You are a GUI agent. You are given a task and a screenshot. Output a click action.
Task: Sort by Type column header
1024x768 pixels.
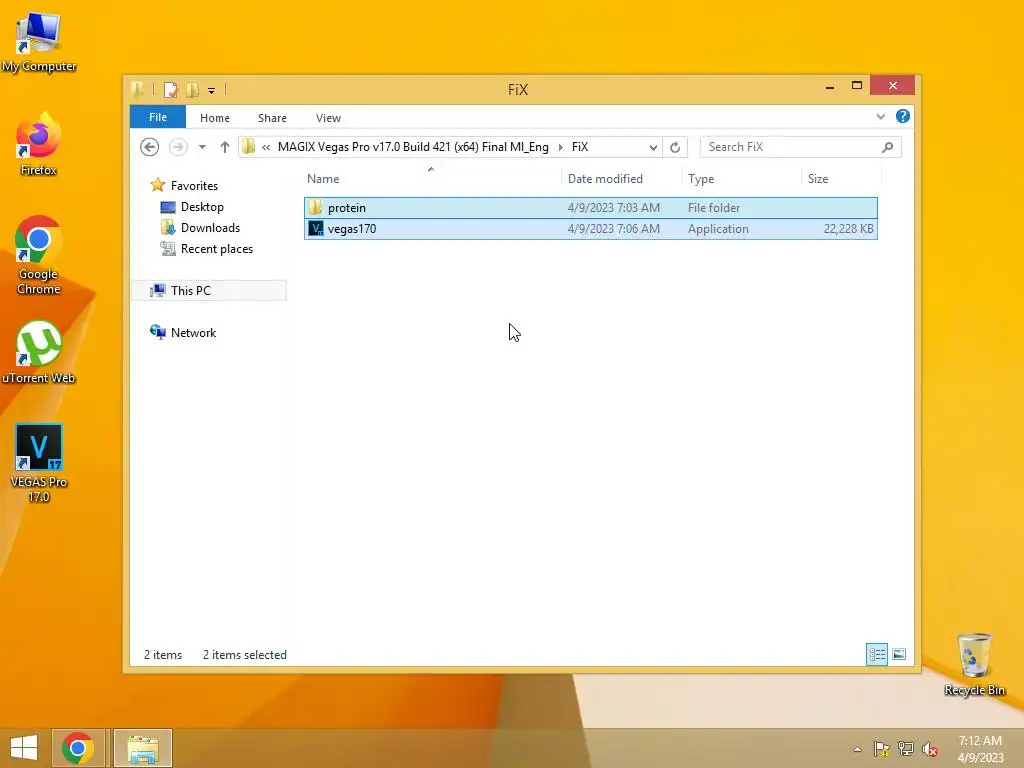[x=701, y=179]
